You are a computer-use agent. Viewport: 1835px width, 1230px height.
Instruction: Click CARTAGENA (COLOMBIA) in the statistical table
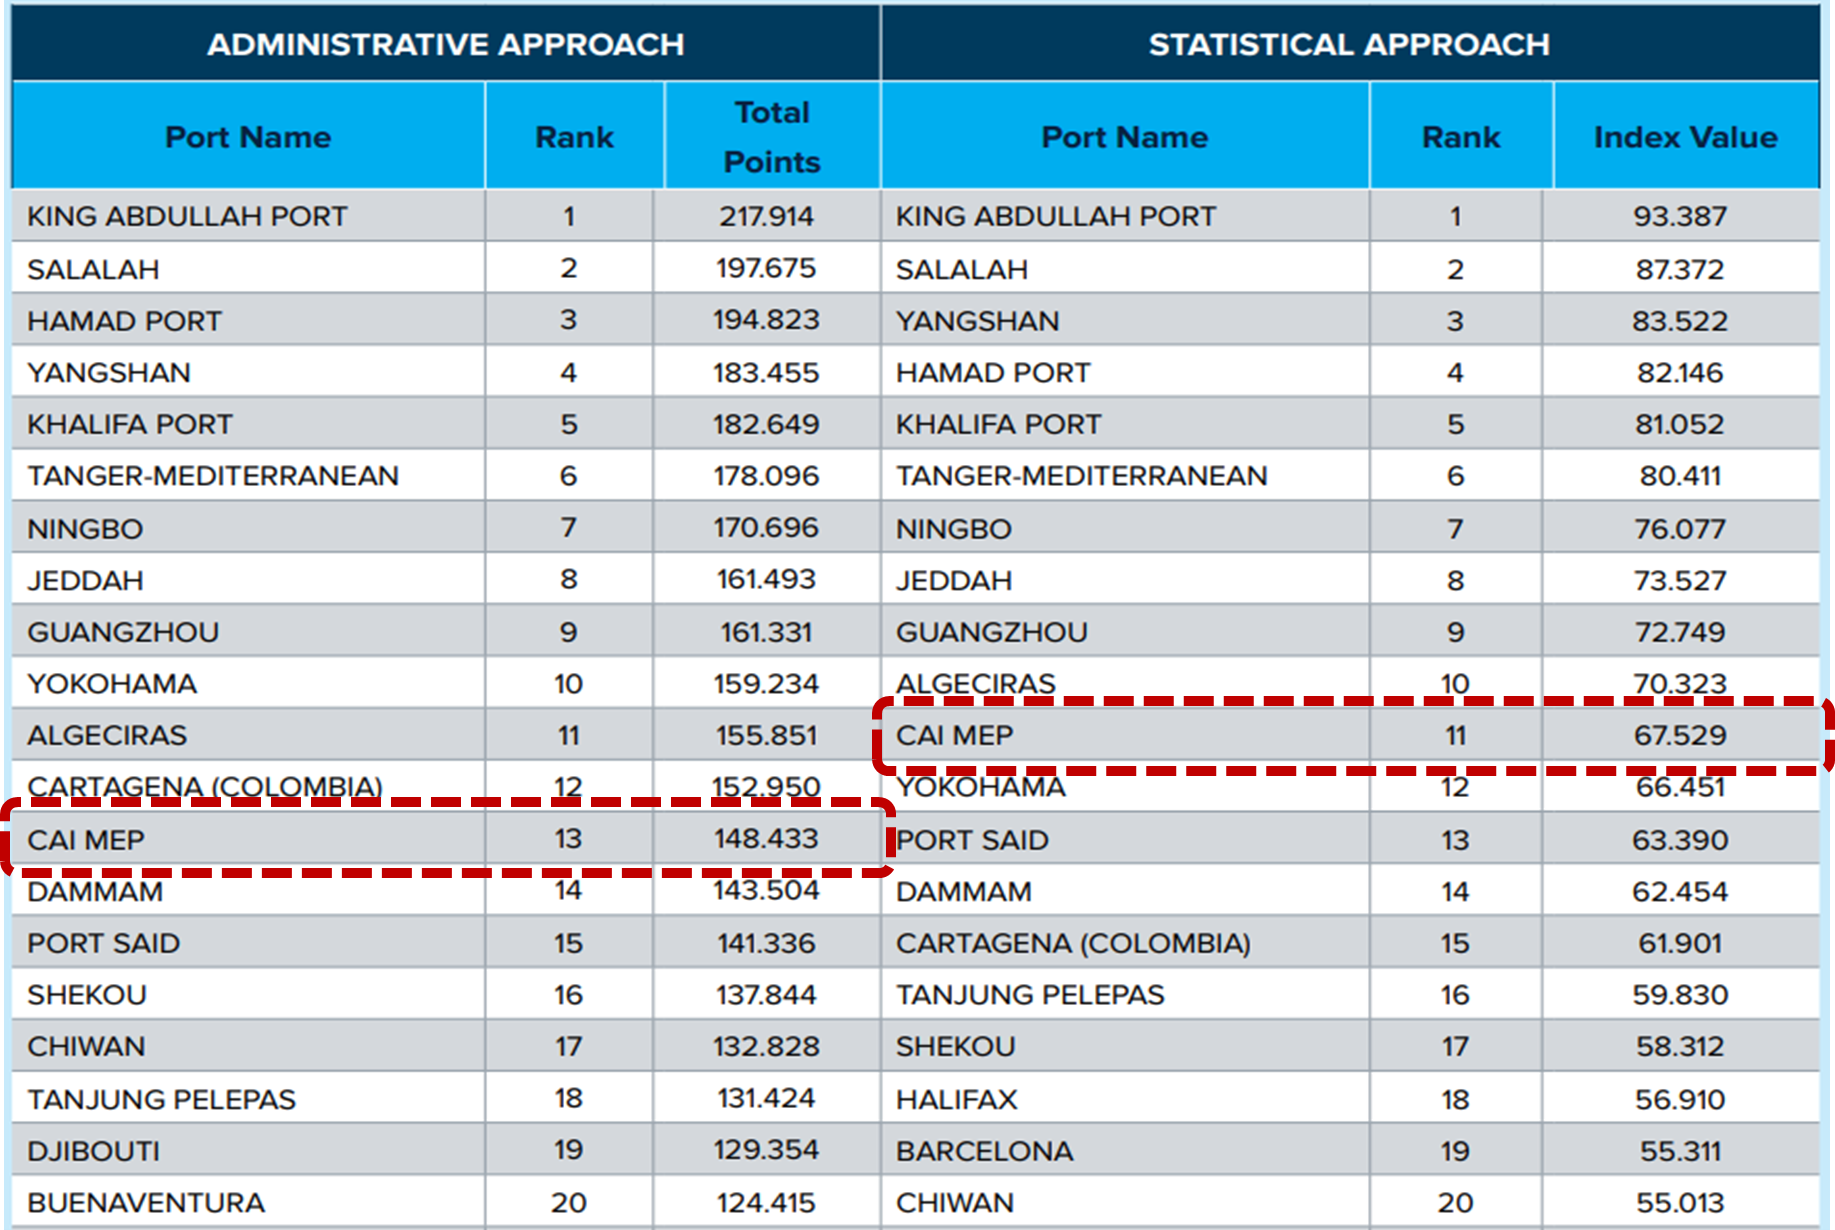click(x=1073, y=943)
